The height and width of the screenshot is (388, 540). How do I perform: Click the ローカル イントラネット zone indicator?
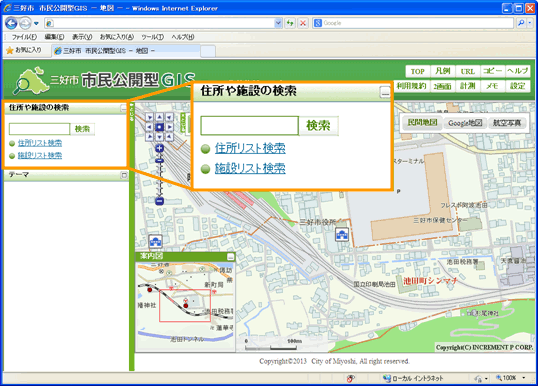[x=413, y=379]
